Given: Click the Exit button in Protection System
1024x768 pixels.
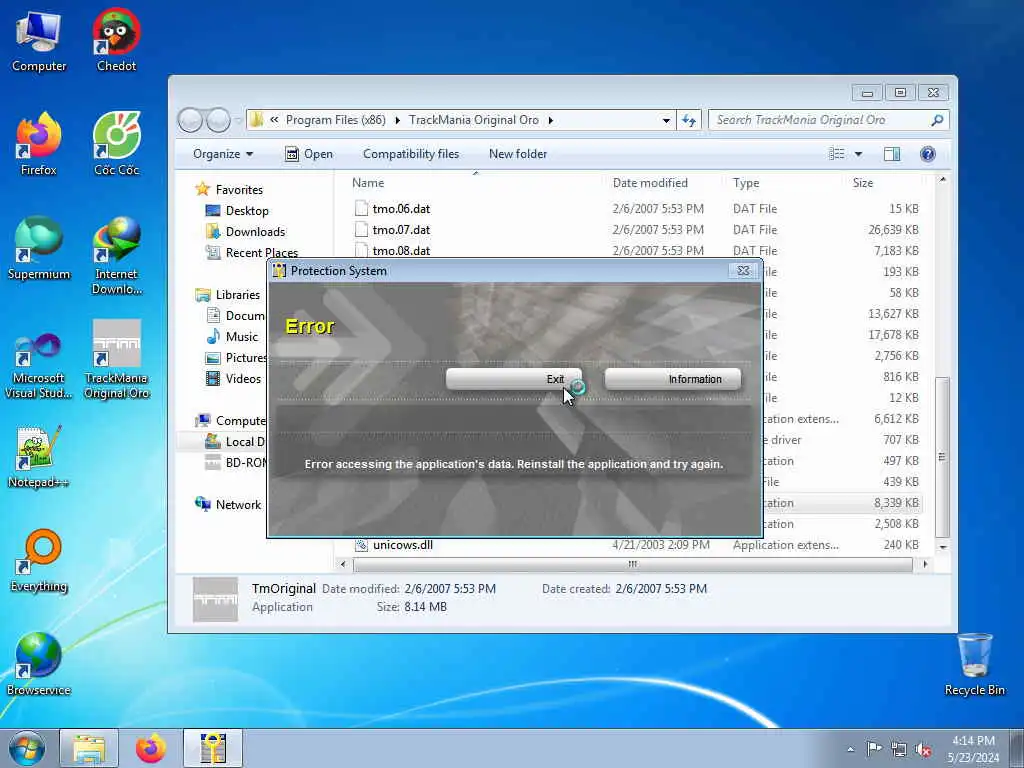Looking at the screenshot, I should pos(514,379).
